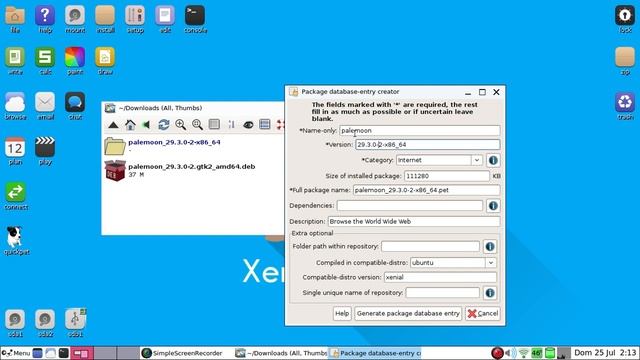Select palemoon_29.3.0-2.gtk2_amd64.deb file
The width and height of the screenshot is (640, 360).
coord(180,170)
